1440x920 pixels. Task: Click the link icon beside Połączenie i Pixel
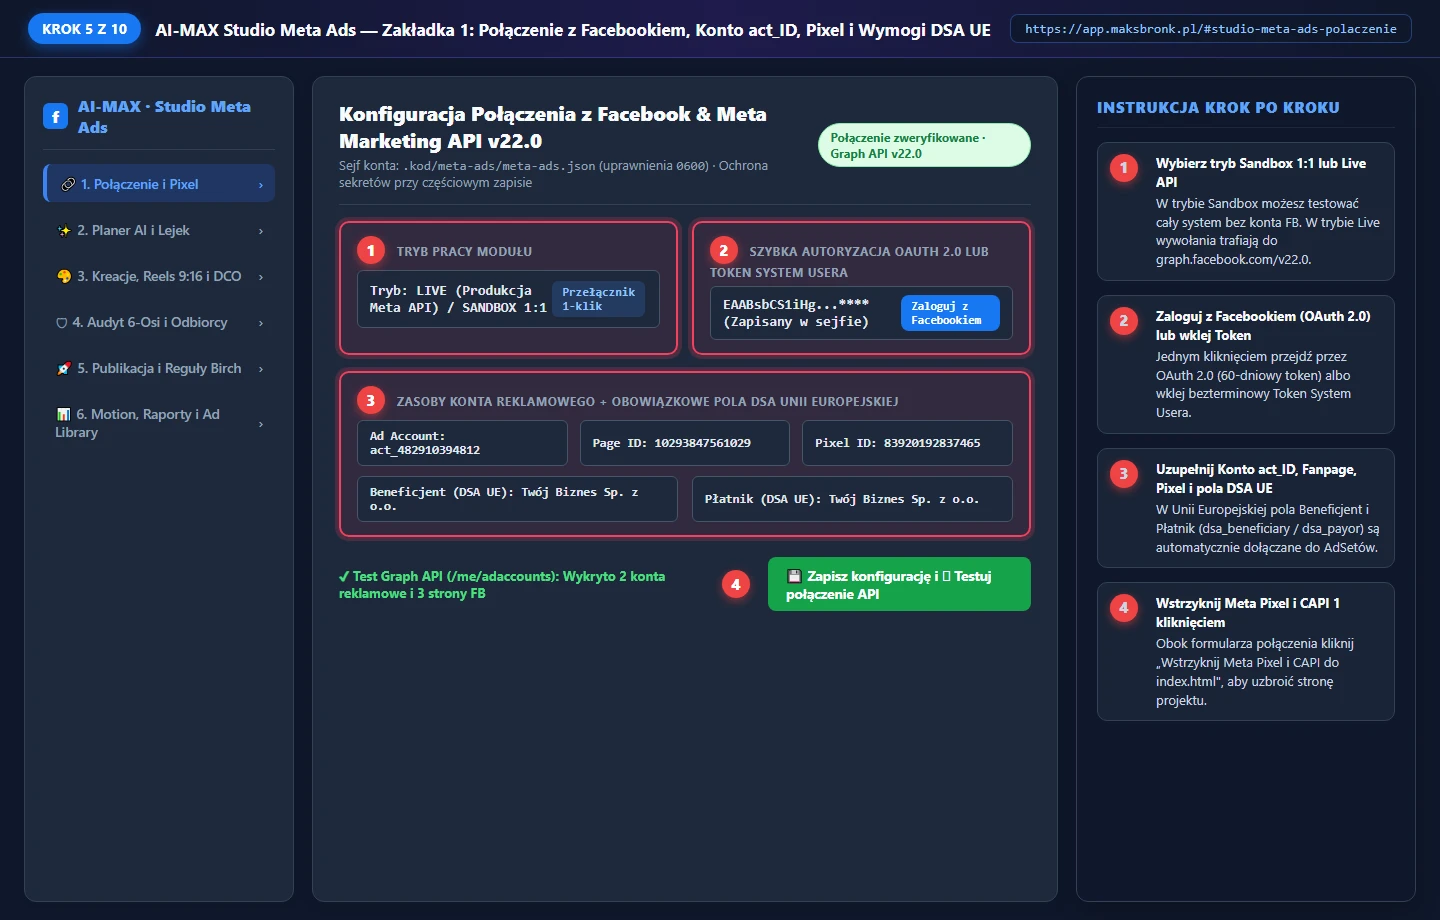[68, 184]
